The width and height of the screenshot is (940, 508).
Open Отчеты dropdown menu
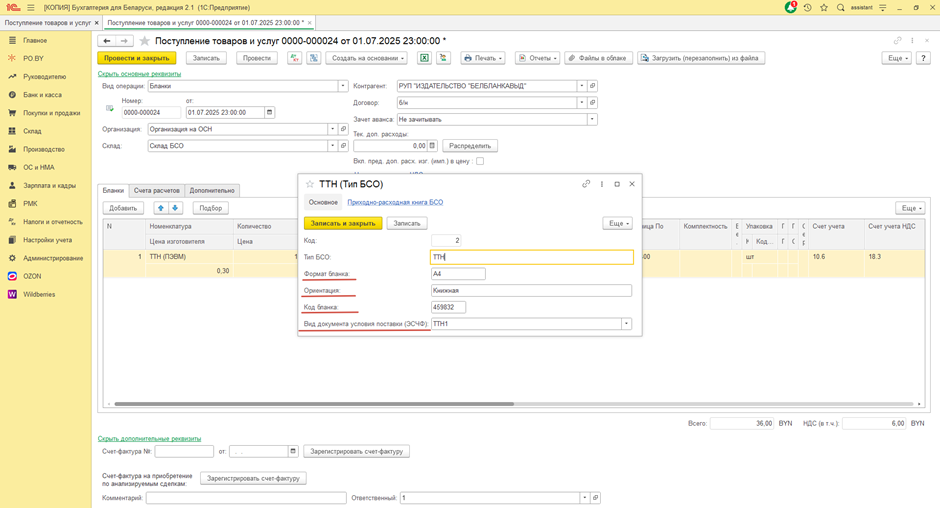pyautogui.click(x=537, y=58)
